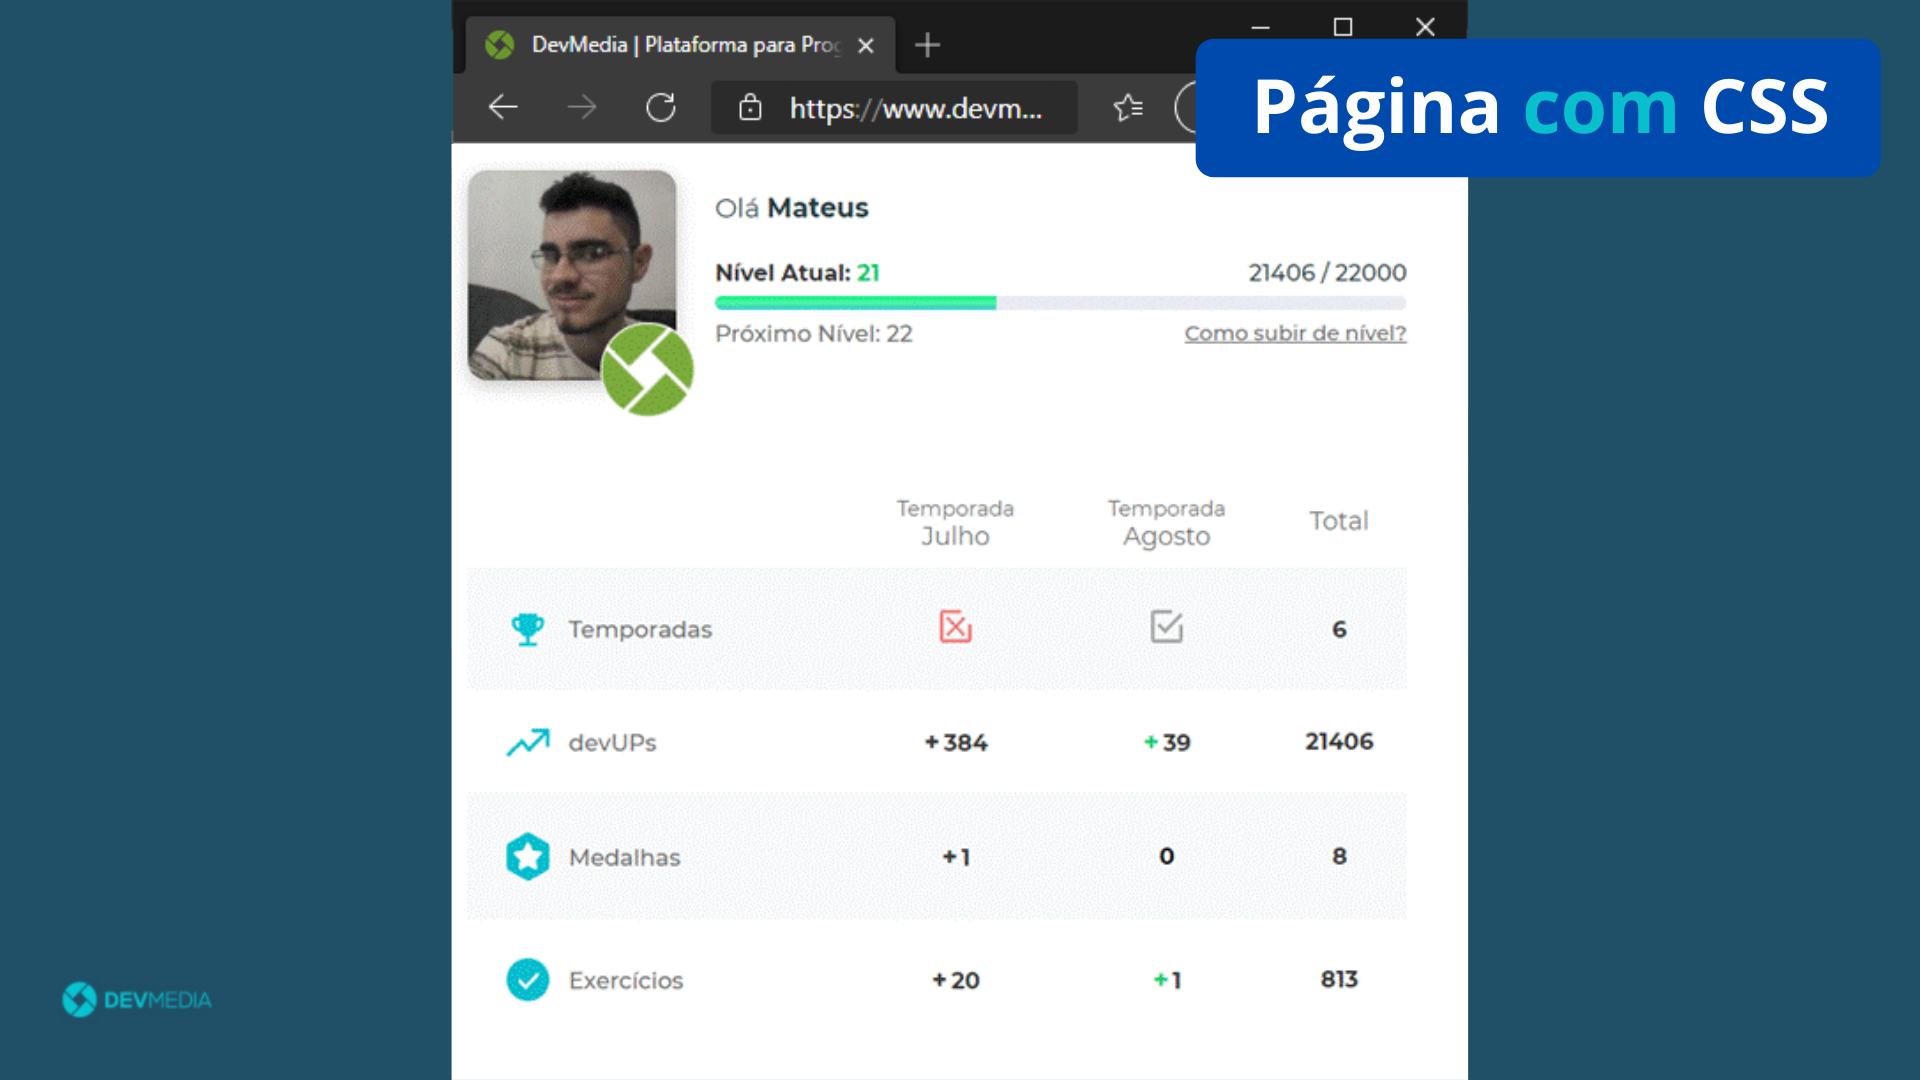Viewport: 1920px width, 1080px height.
Task: Select the DevMedia browser tab
Action: point(680,45)
